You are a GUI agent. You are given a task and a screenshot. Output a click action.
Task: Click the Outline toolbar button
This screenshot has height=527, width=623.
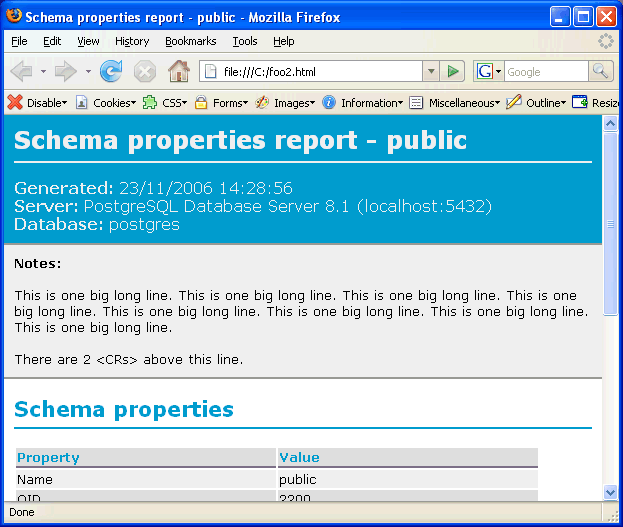coord(537,102)
